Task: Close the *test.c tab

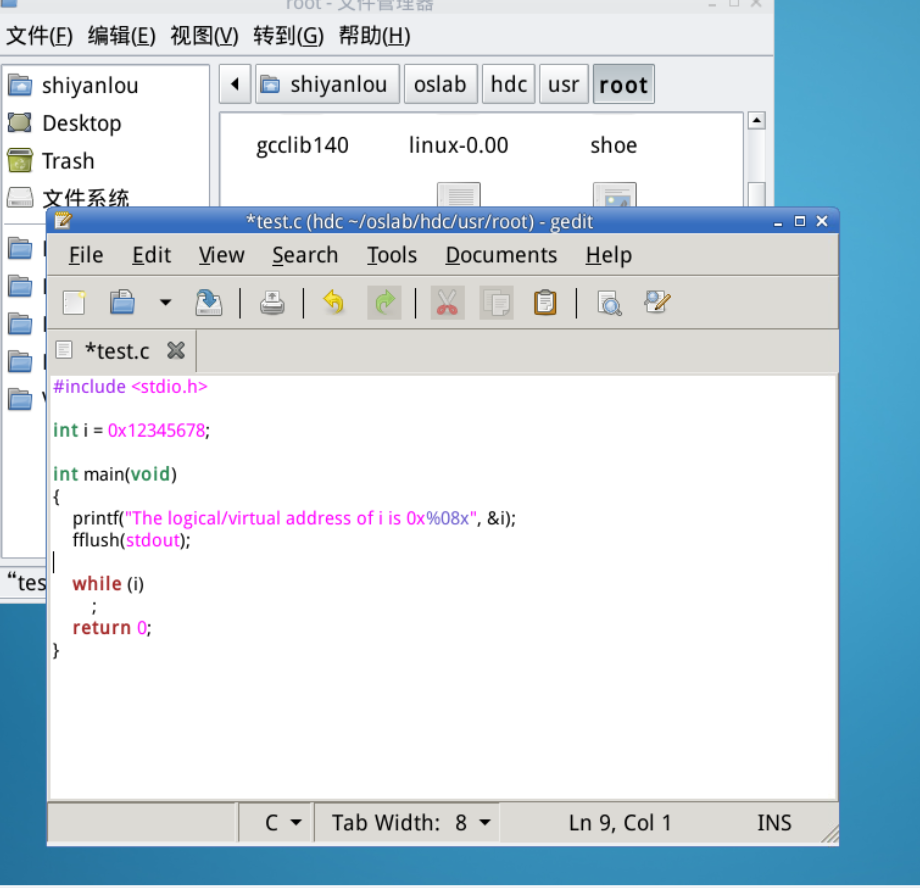Action: pos(176,351)
